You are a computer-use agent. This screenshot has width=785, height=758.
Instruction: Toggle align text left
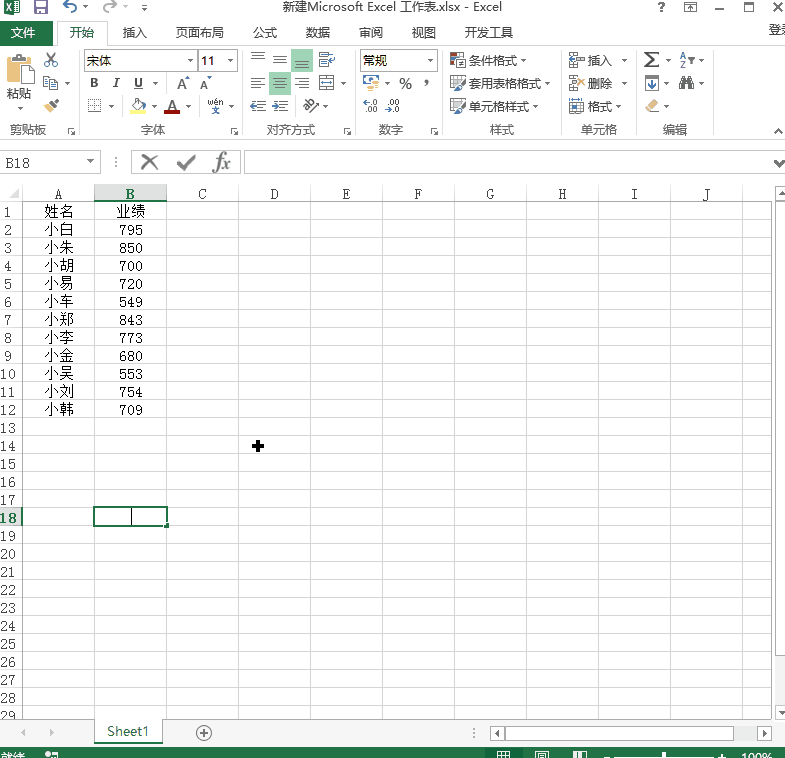click(x=258, y=83)
